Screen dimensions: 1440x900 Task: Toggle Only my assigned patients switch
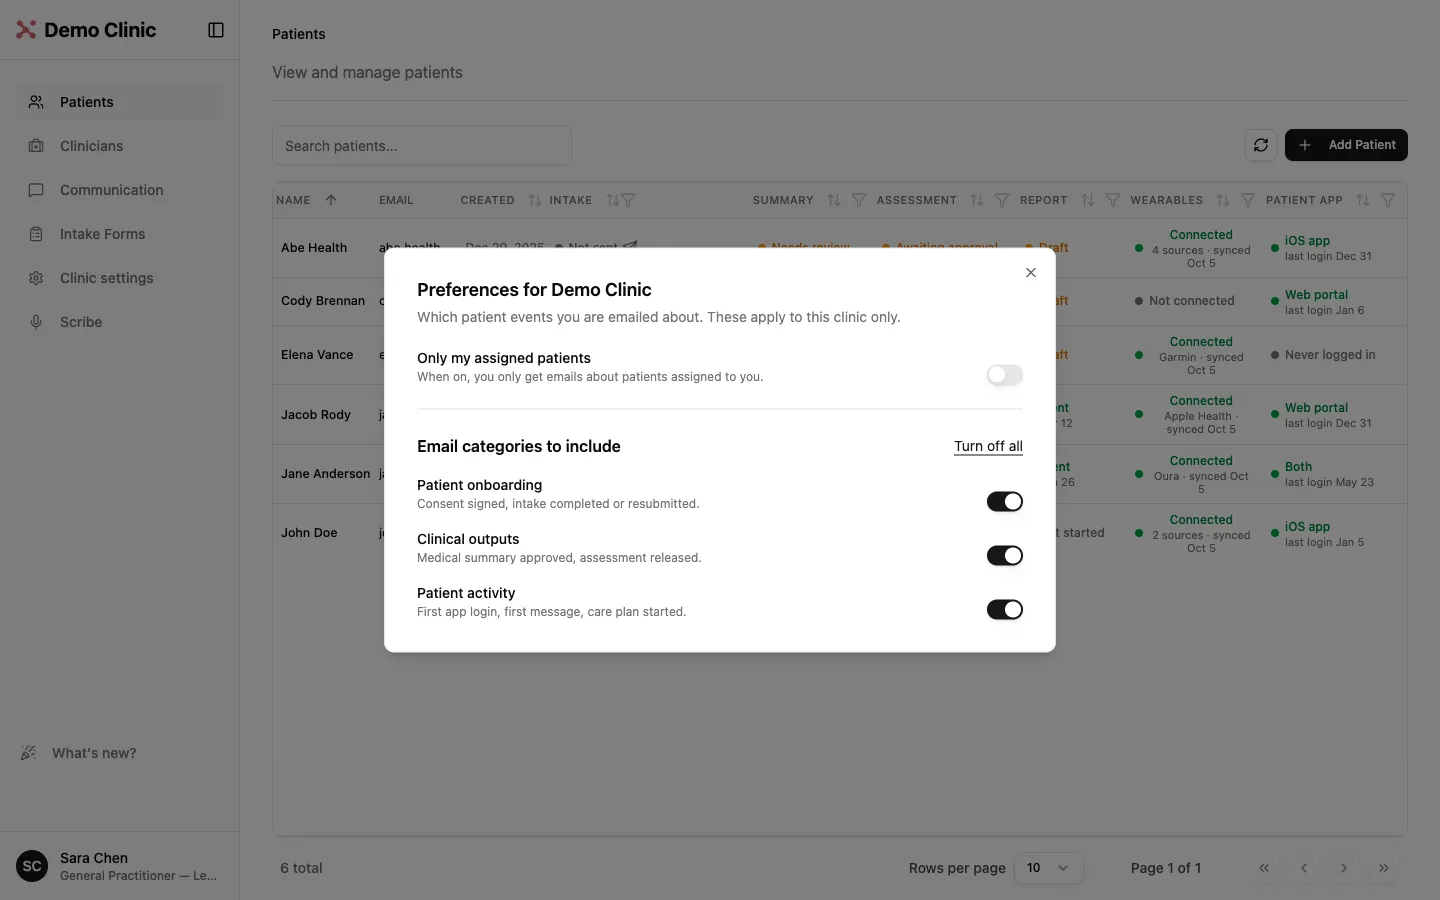coord(1005,375)
